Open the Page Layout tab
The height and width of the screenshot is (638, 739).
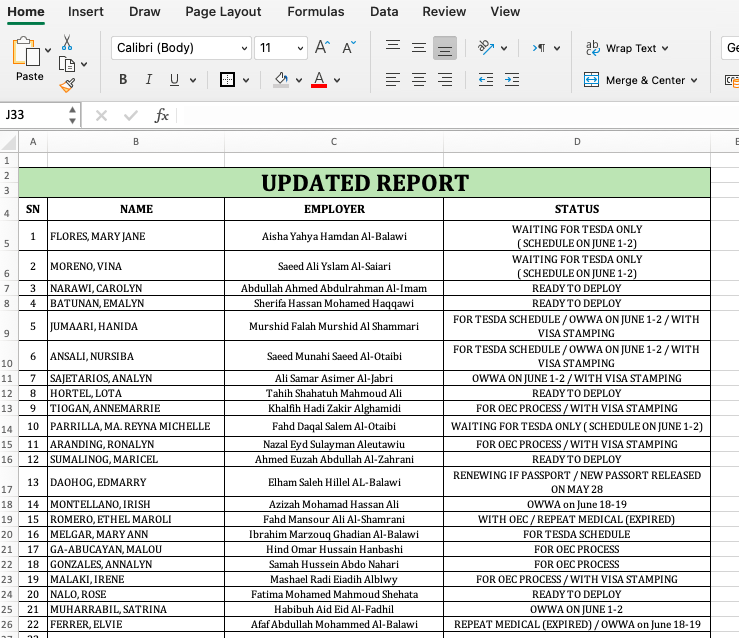point(223,12)
